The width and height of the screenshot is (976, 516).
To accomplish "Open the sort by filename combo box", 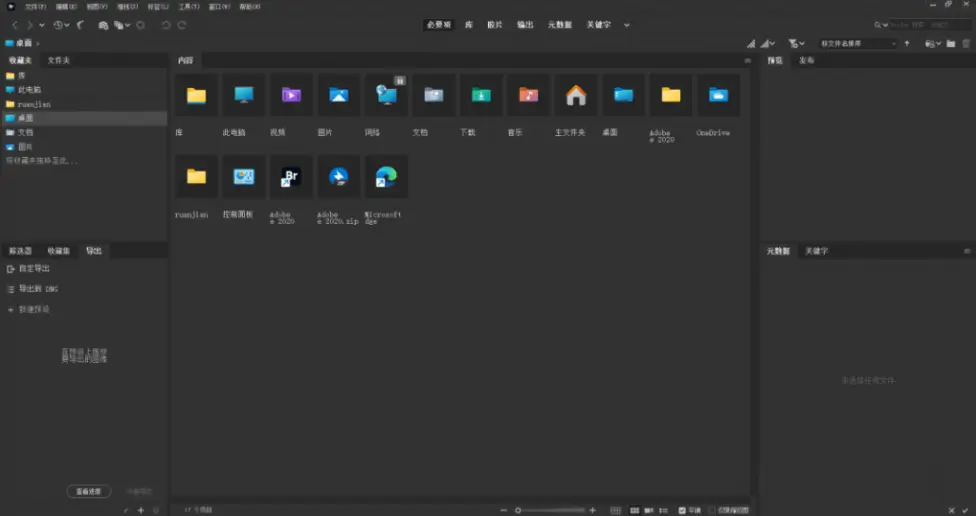I will [x=858, y=44].
